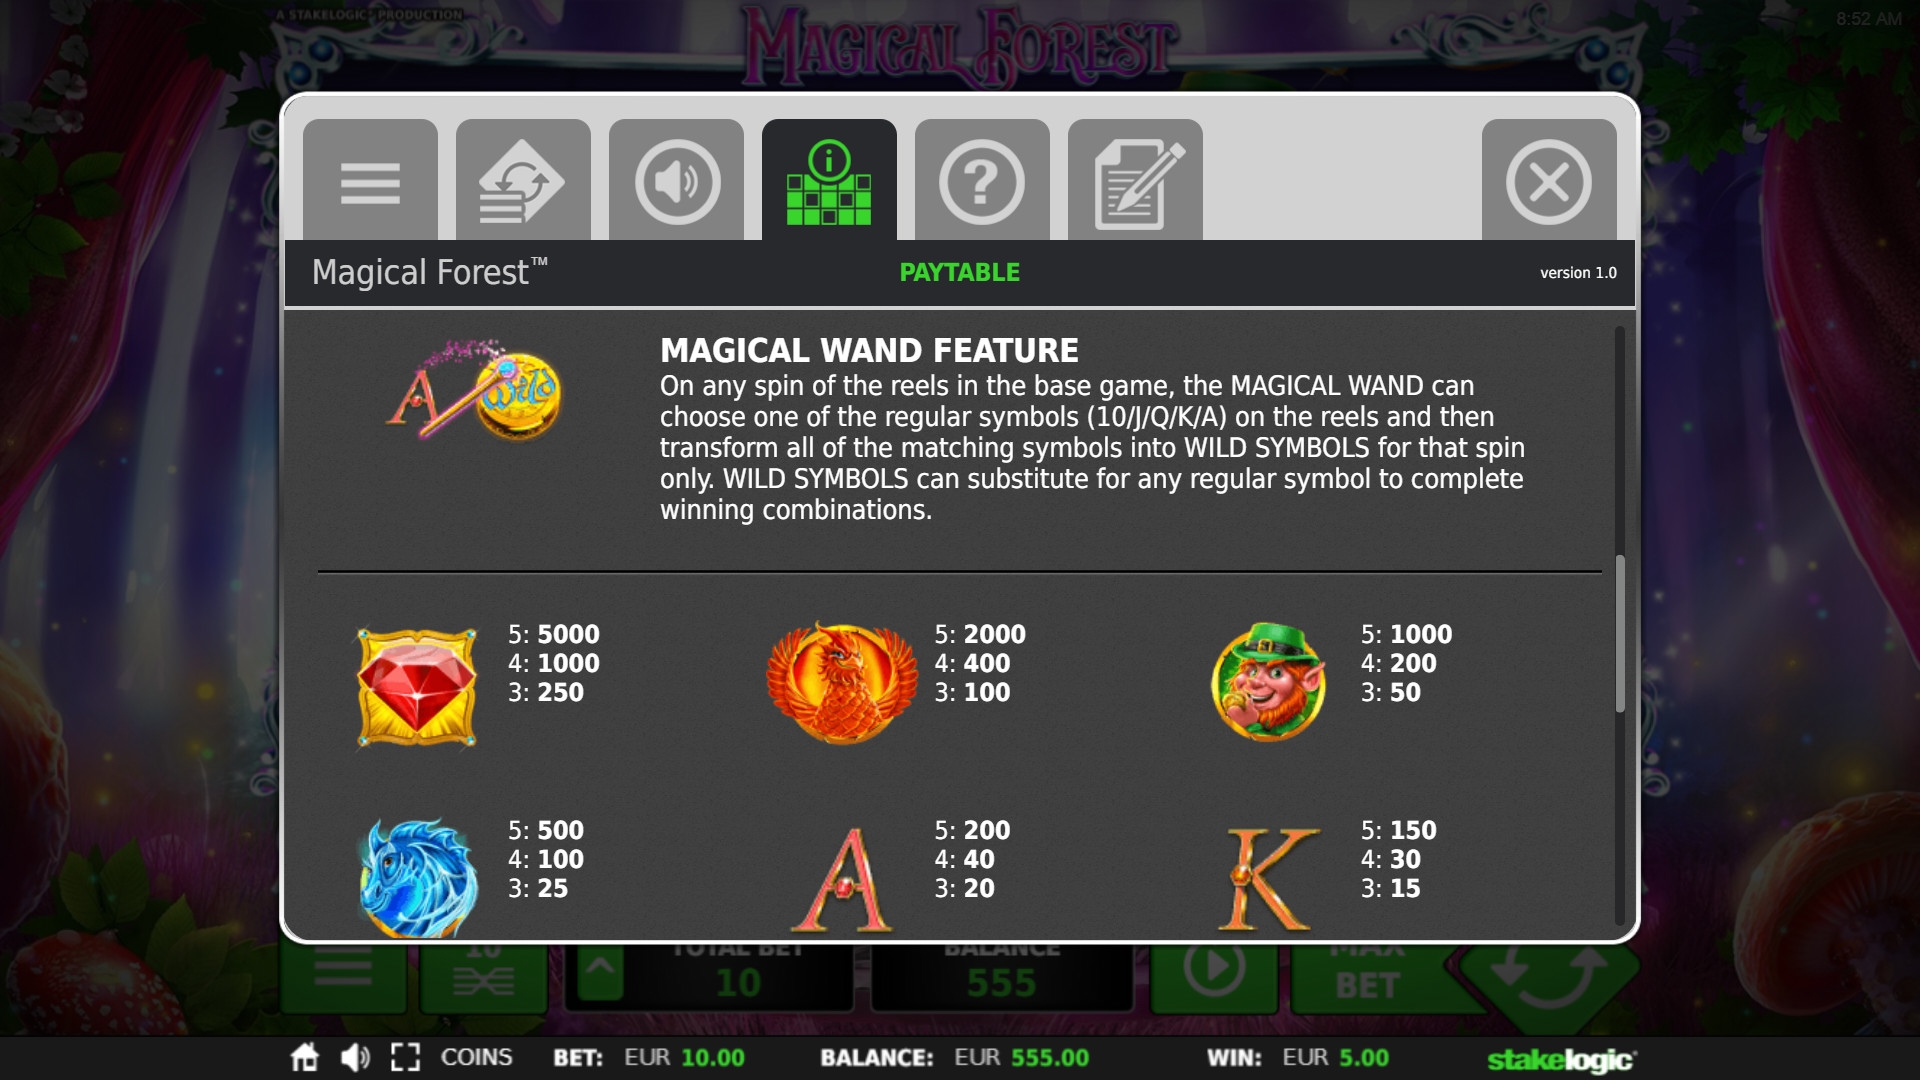Image resolution: width=1920 pixels, height=1080 pixels.
Task: Click the home icon in the bottom bar
Action: 305,1057
